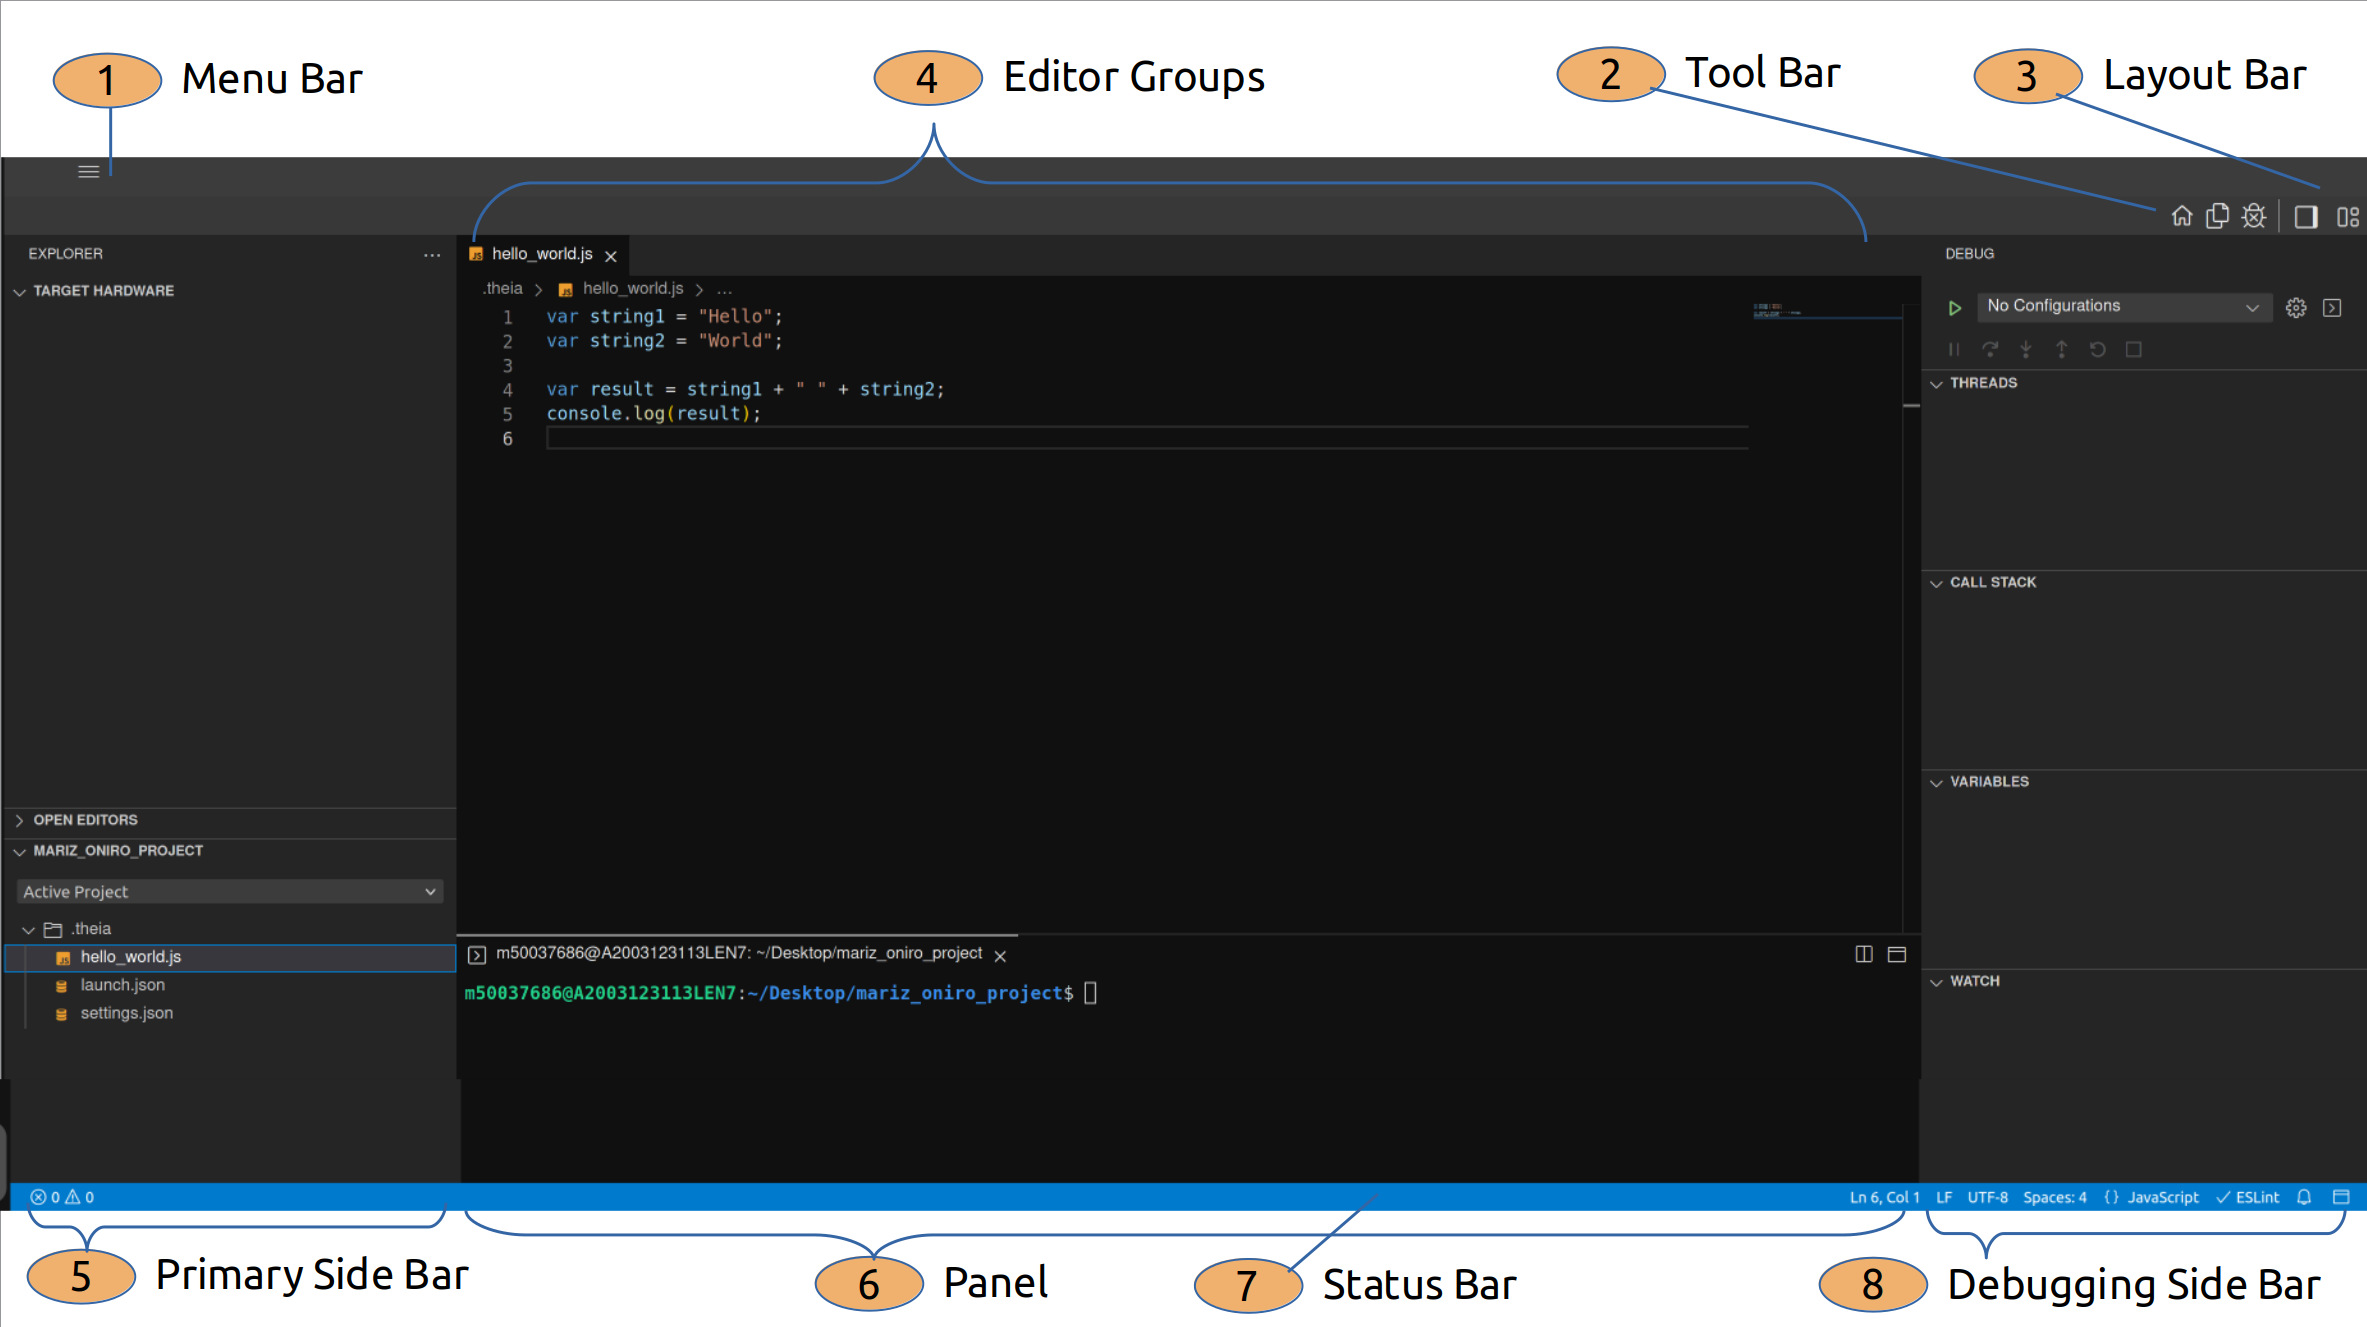Click the console.log(result); code line

pos(653,414)
